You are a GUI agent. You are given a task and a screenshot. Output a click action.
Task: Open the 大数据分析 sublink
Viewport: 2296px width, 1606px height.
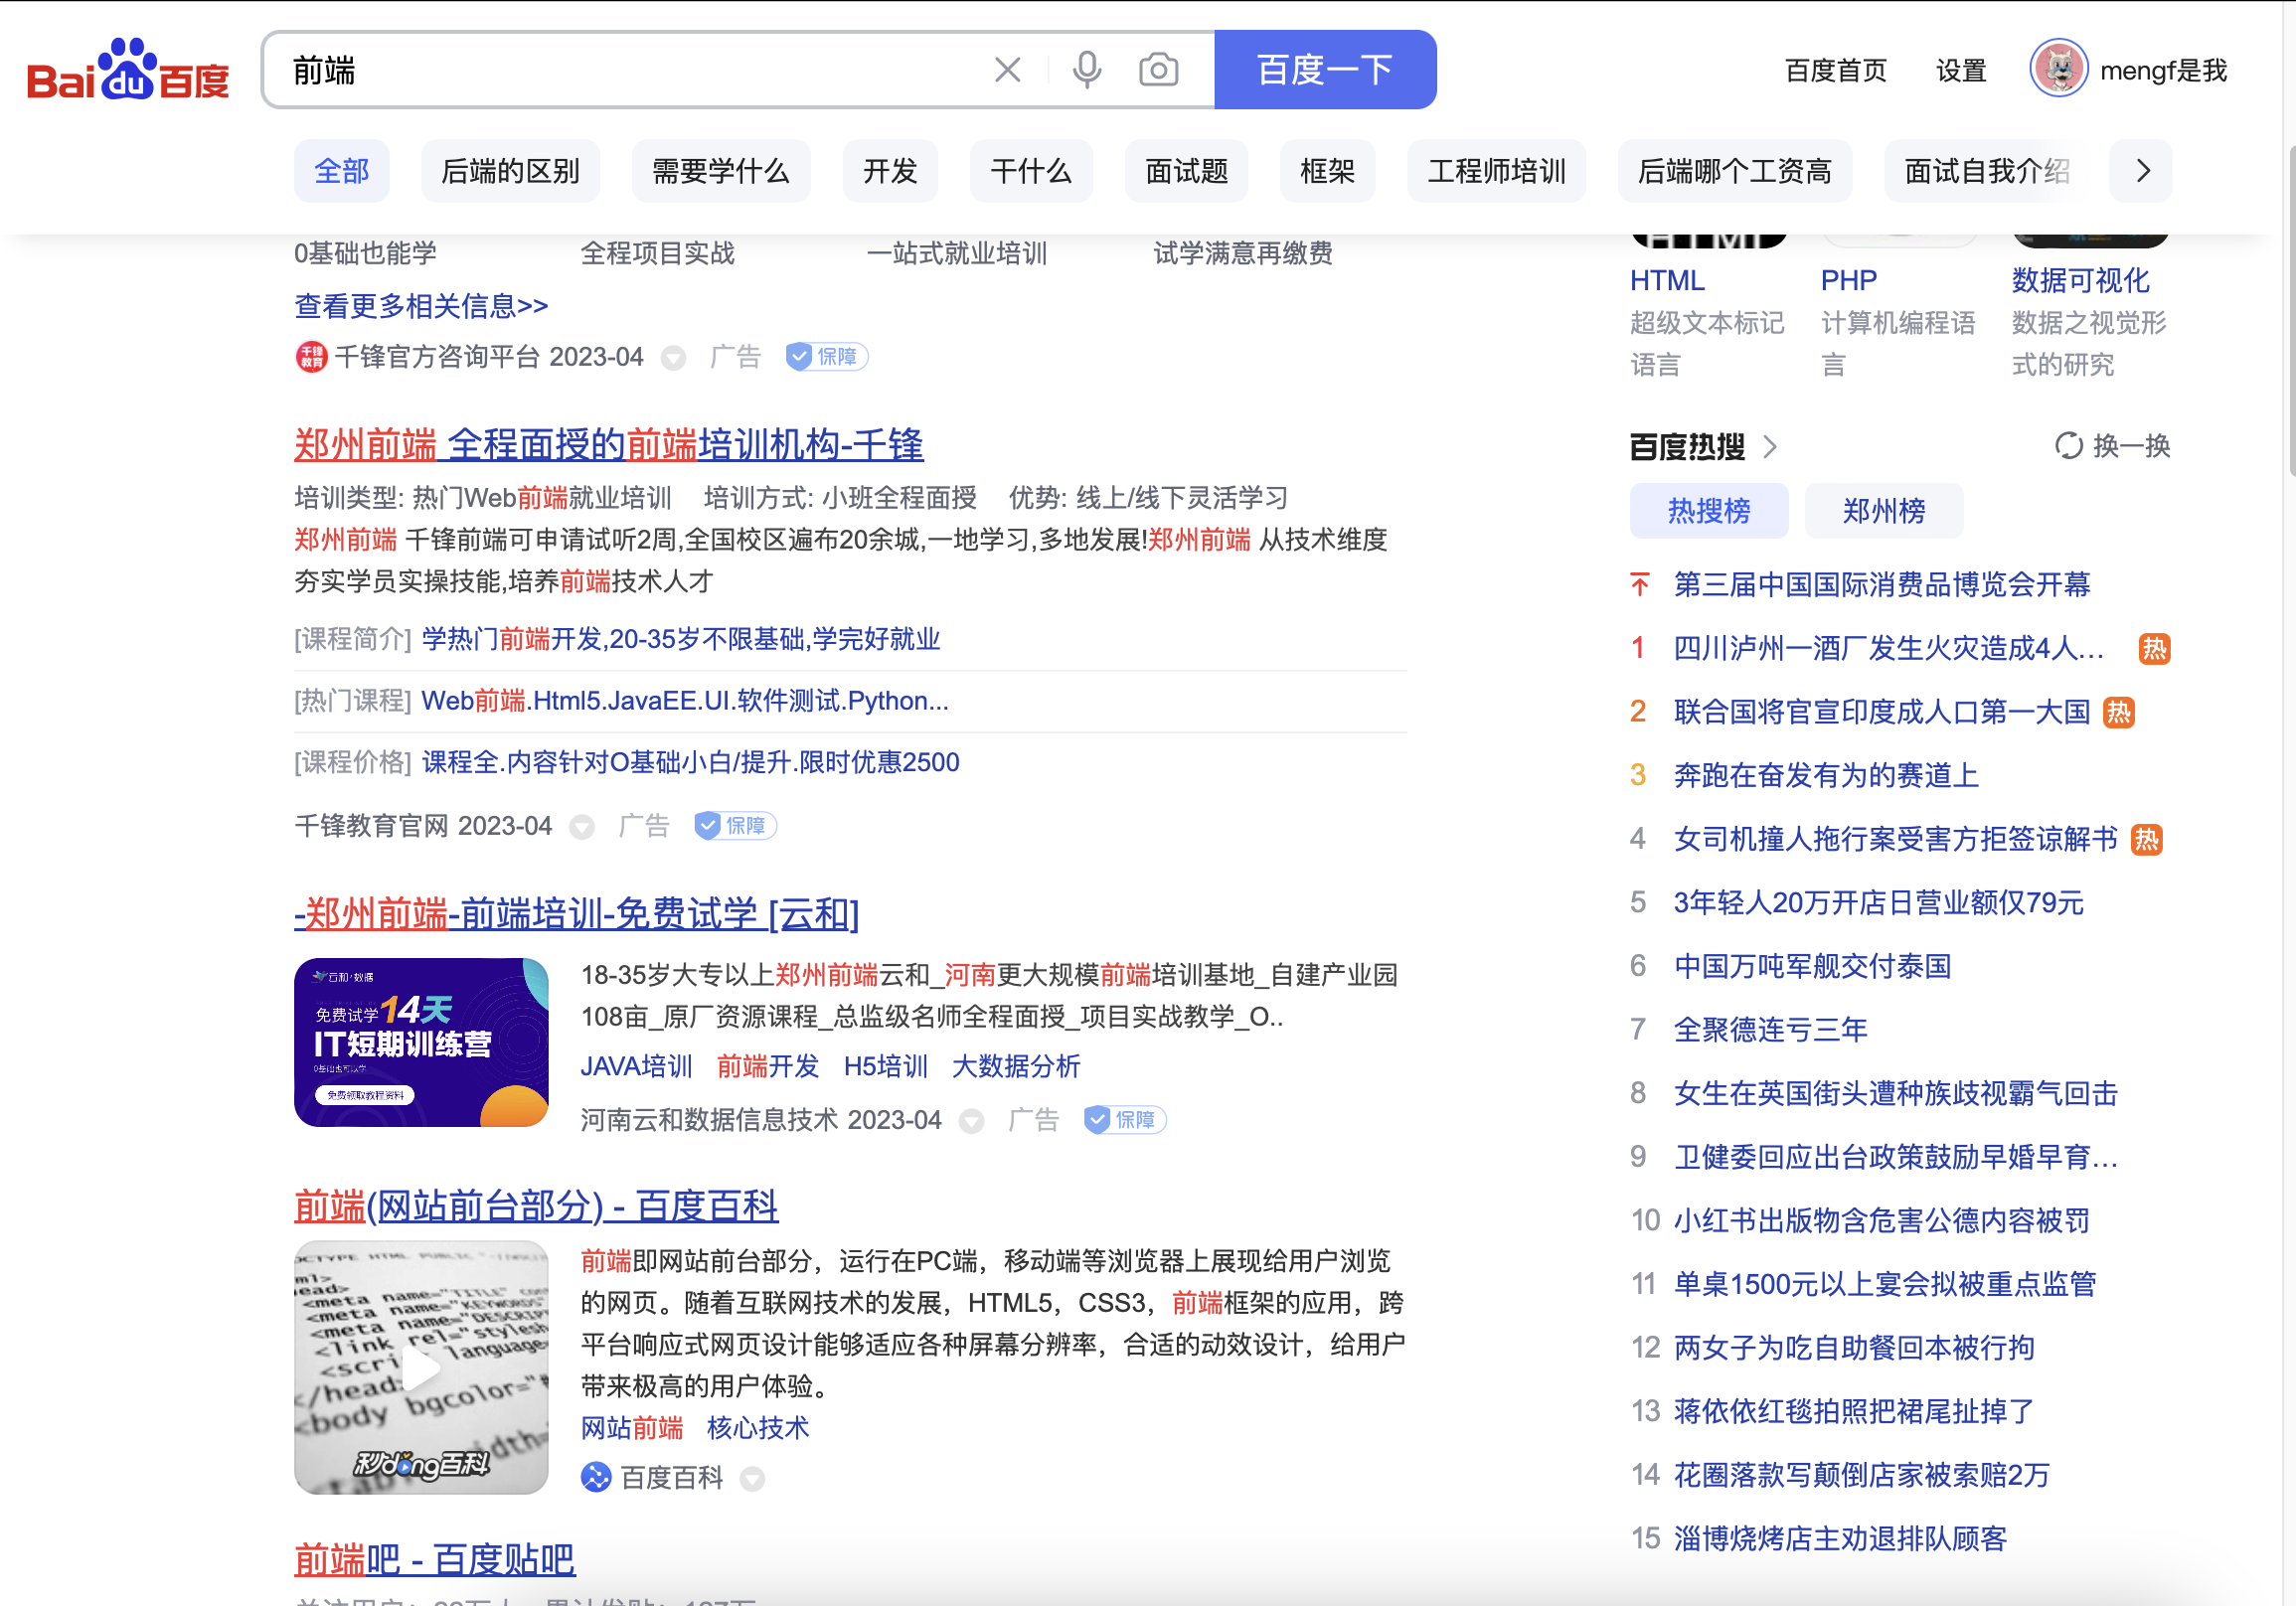(1015, 1066)
